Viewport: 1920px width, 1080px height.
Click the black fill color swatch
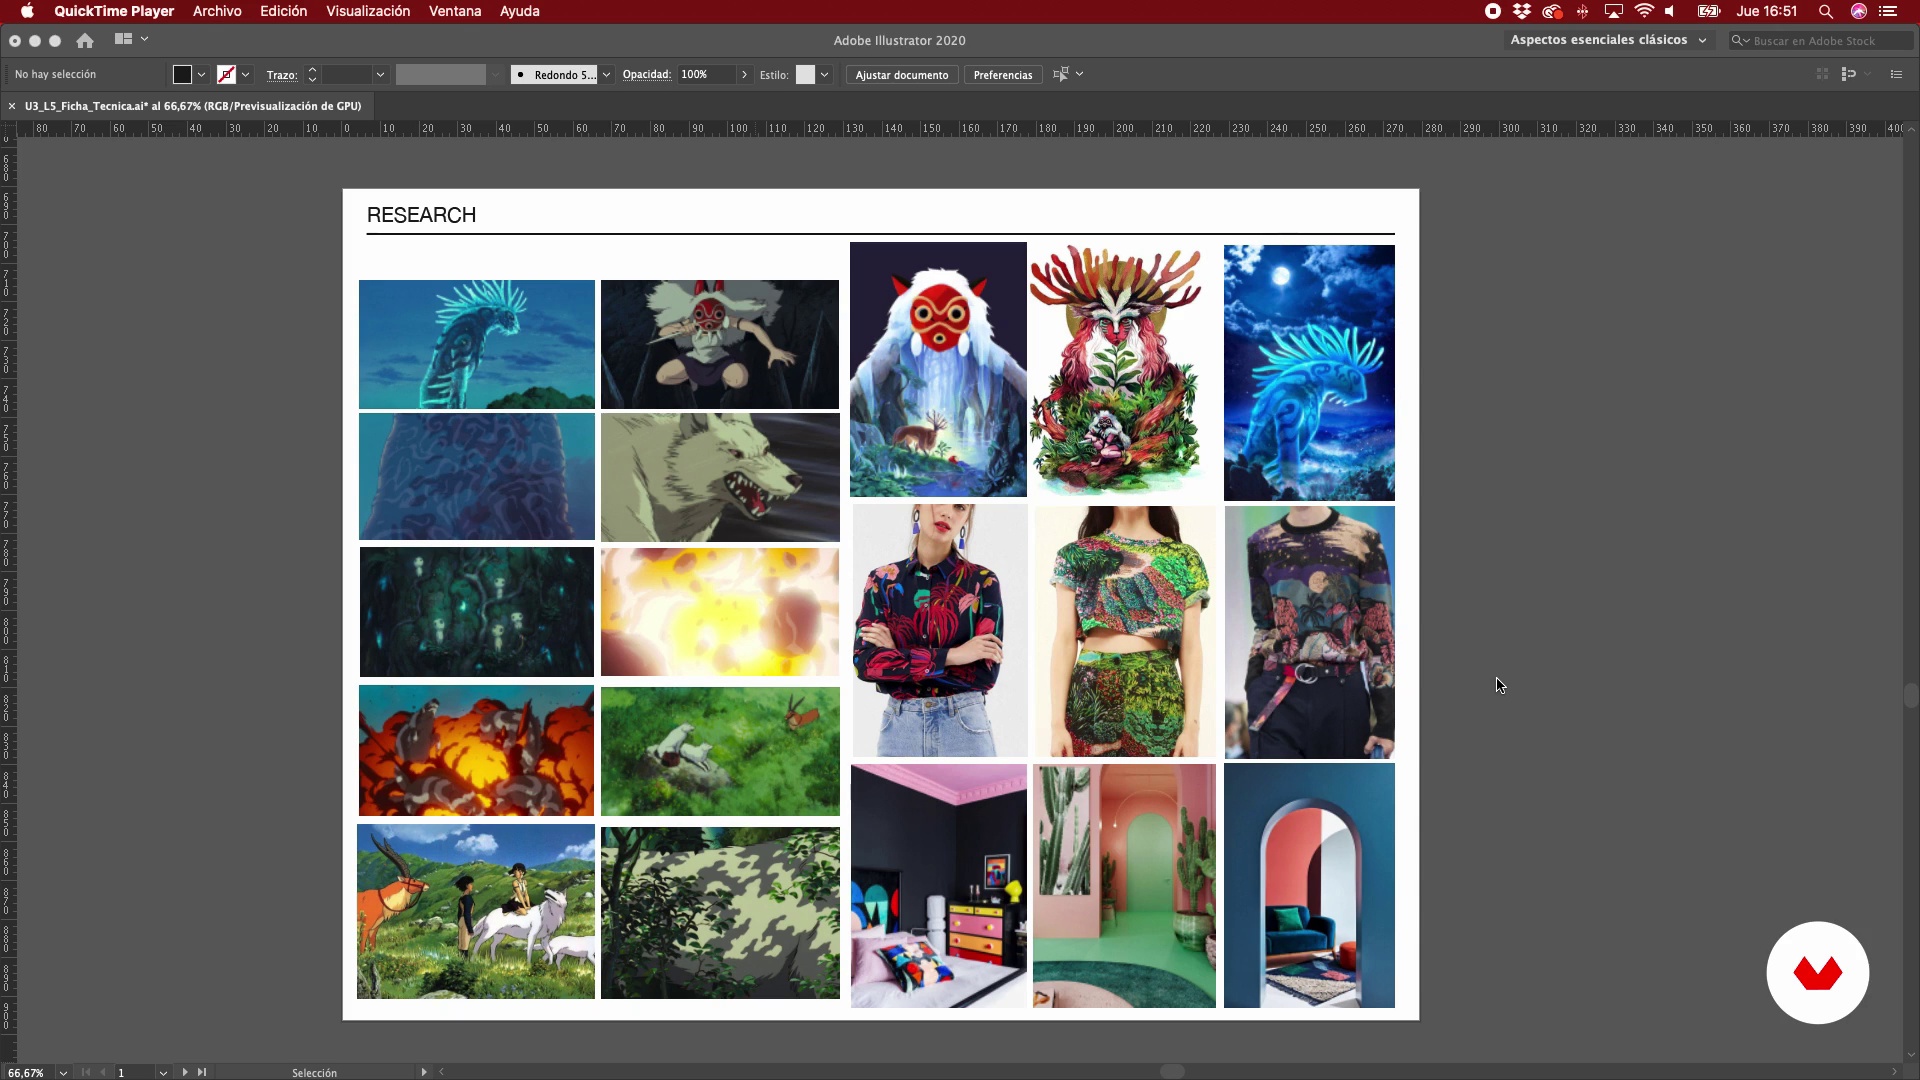pyautogui.click(x=182, y=74)
